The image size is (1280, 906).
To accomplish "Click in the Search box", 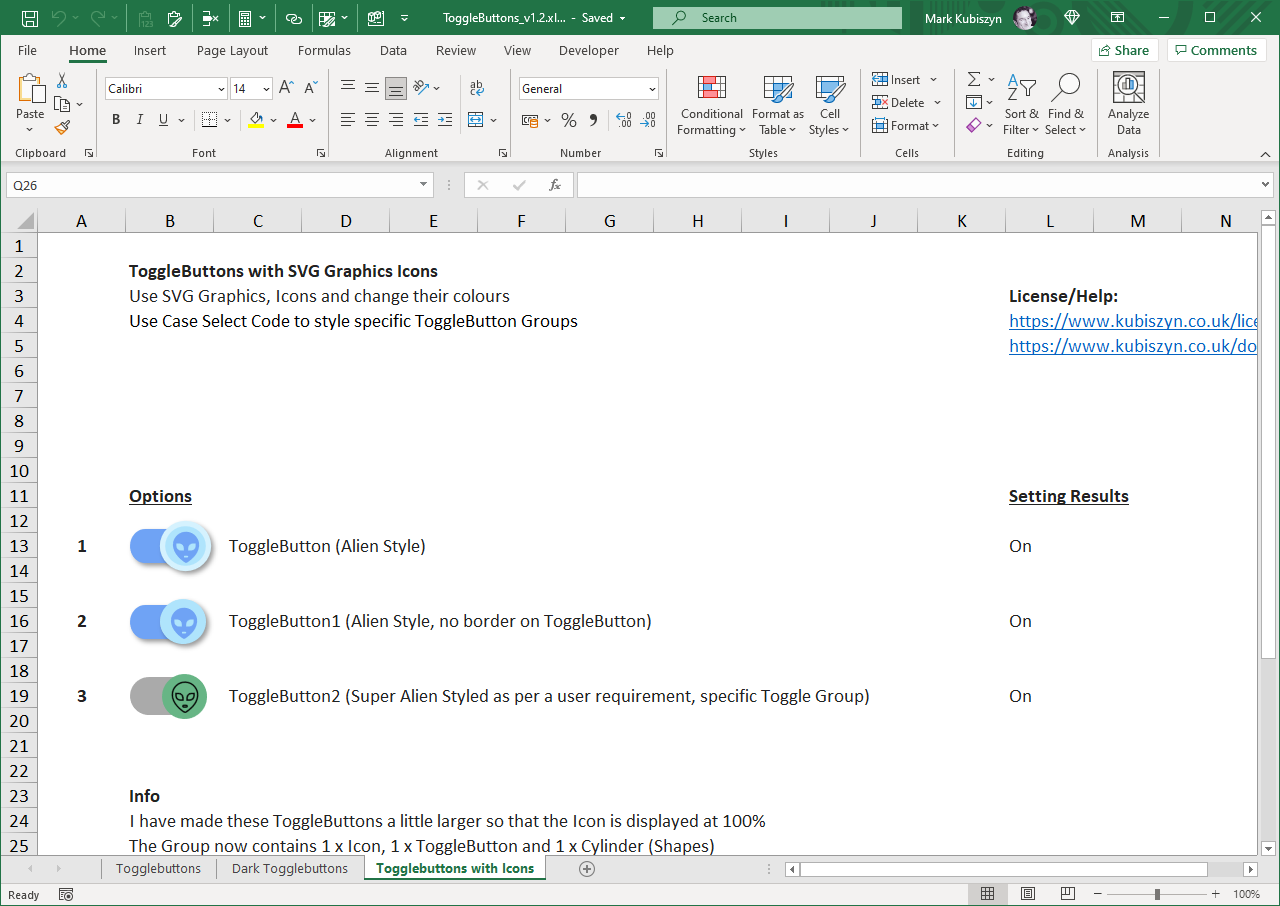I will coord(777,18).
